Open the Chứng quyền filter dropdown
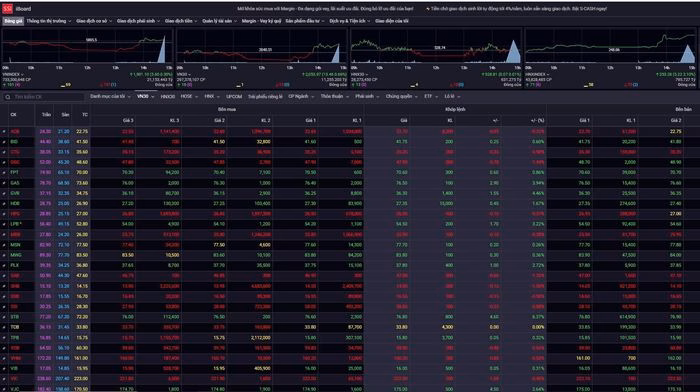The height and width of the screenshot is (392, 700). click(401, 96)
